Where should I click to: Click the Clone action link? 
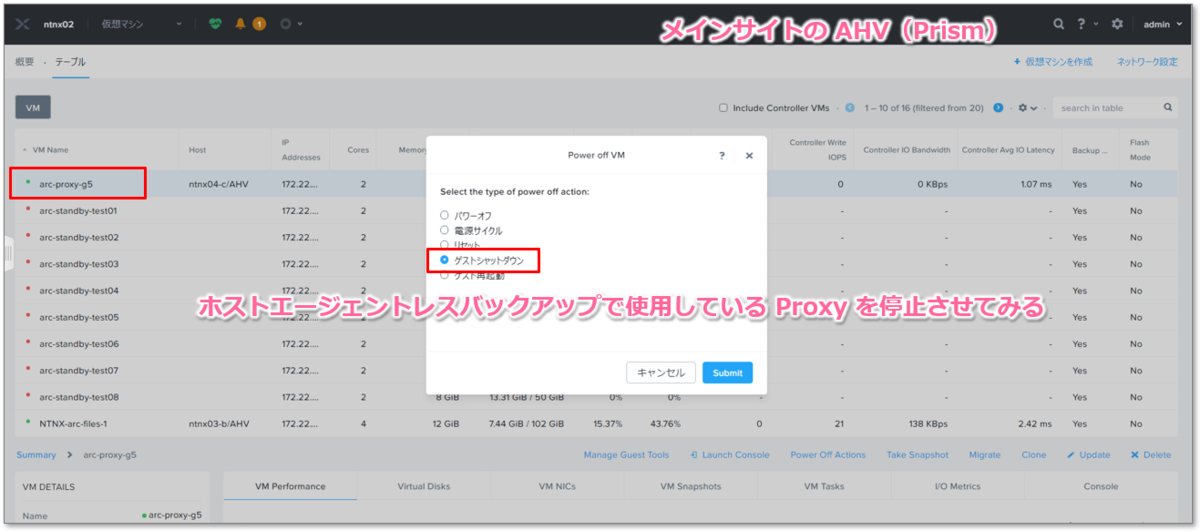(x=1034, y=455)
